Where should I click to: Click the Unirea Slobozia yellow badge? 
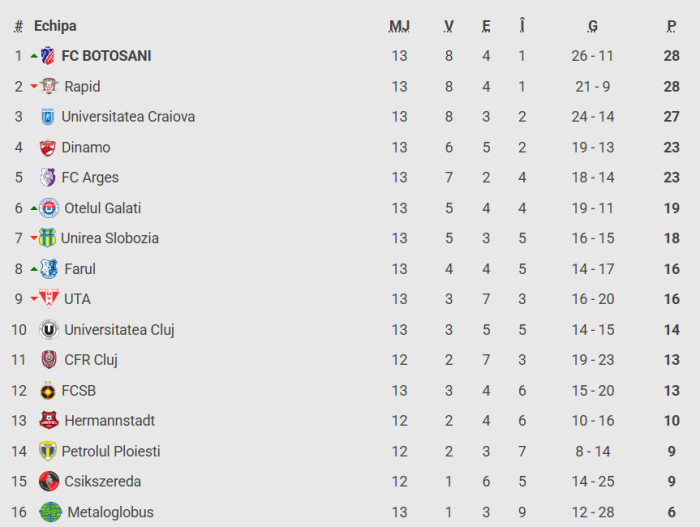point(47,238)
